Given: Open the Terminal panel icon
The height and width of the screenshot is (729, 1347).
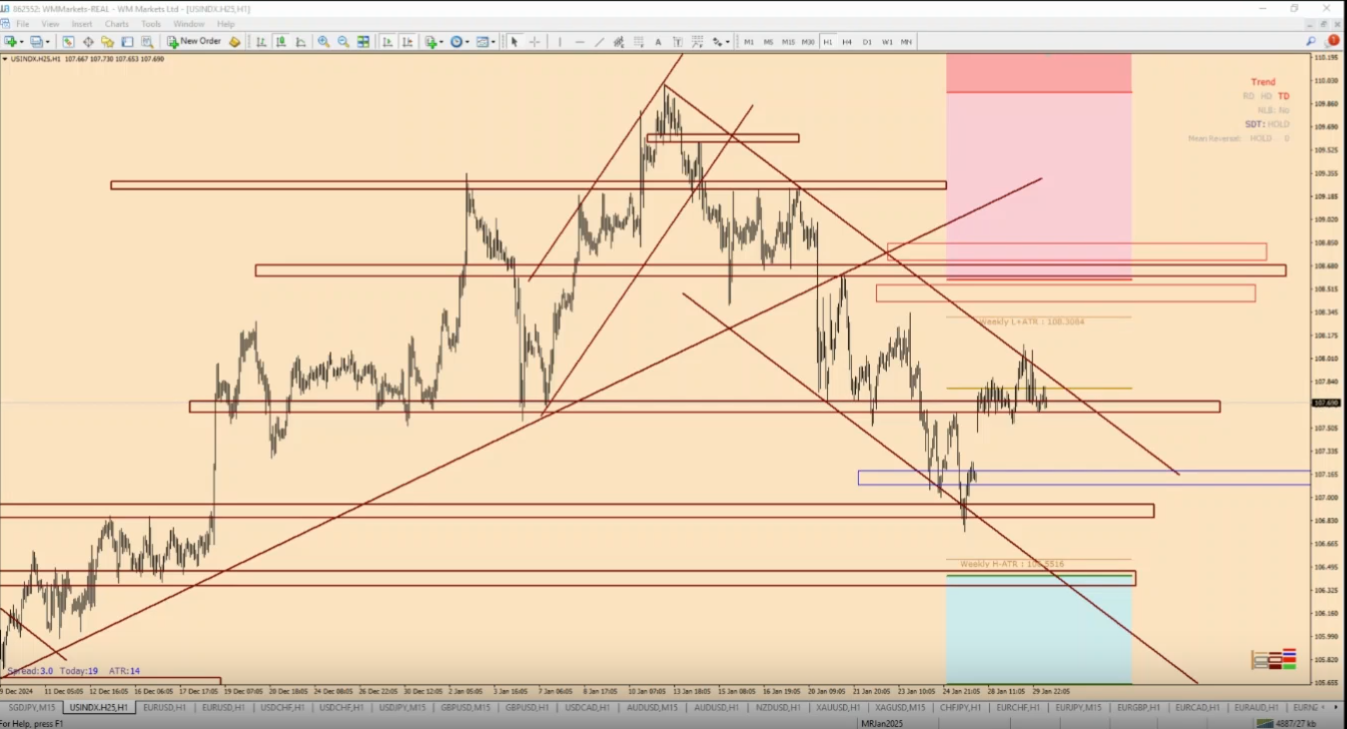Looking at the screenshot, I should click(127, 42).
